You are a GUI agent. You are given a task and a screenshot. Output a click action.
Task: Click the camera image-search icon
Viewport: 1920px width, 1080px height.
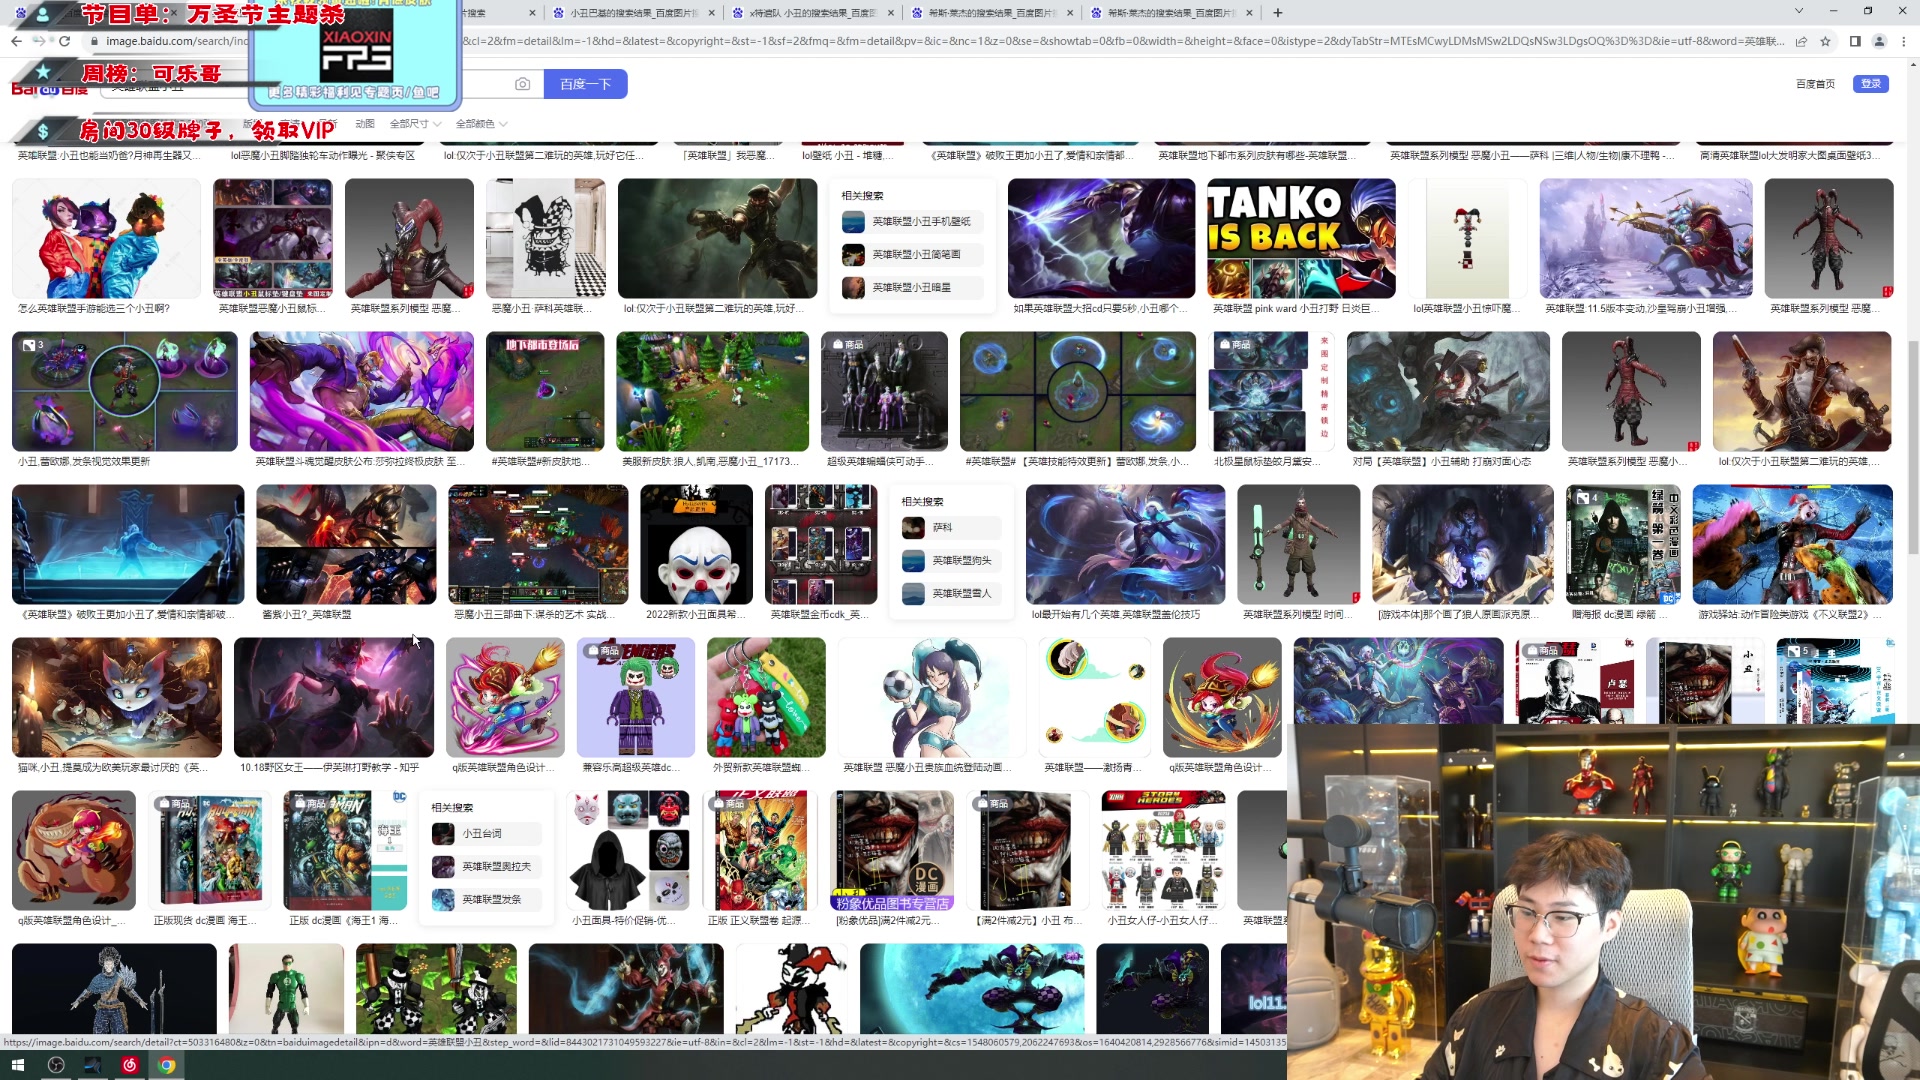522,84
